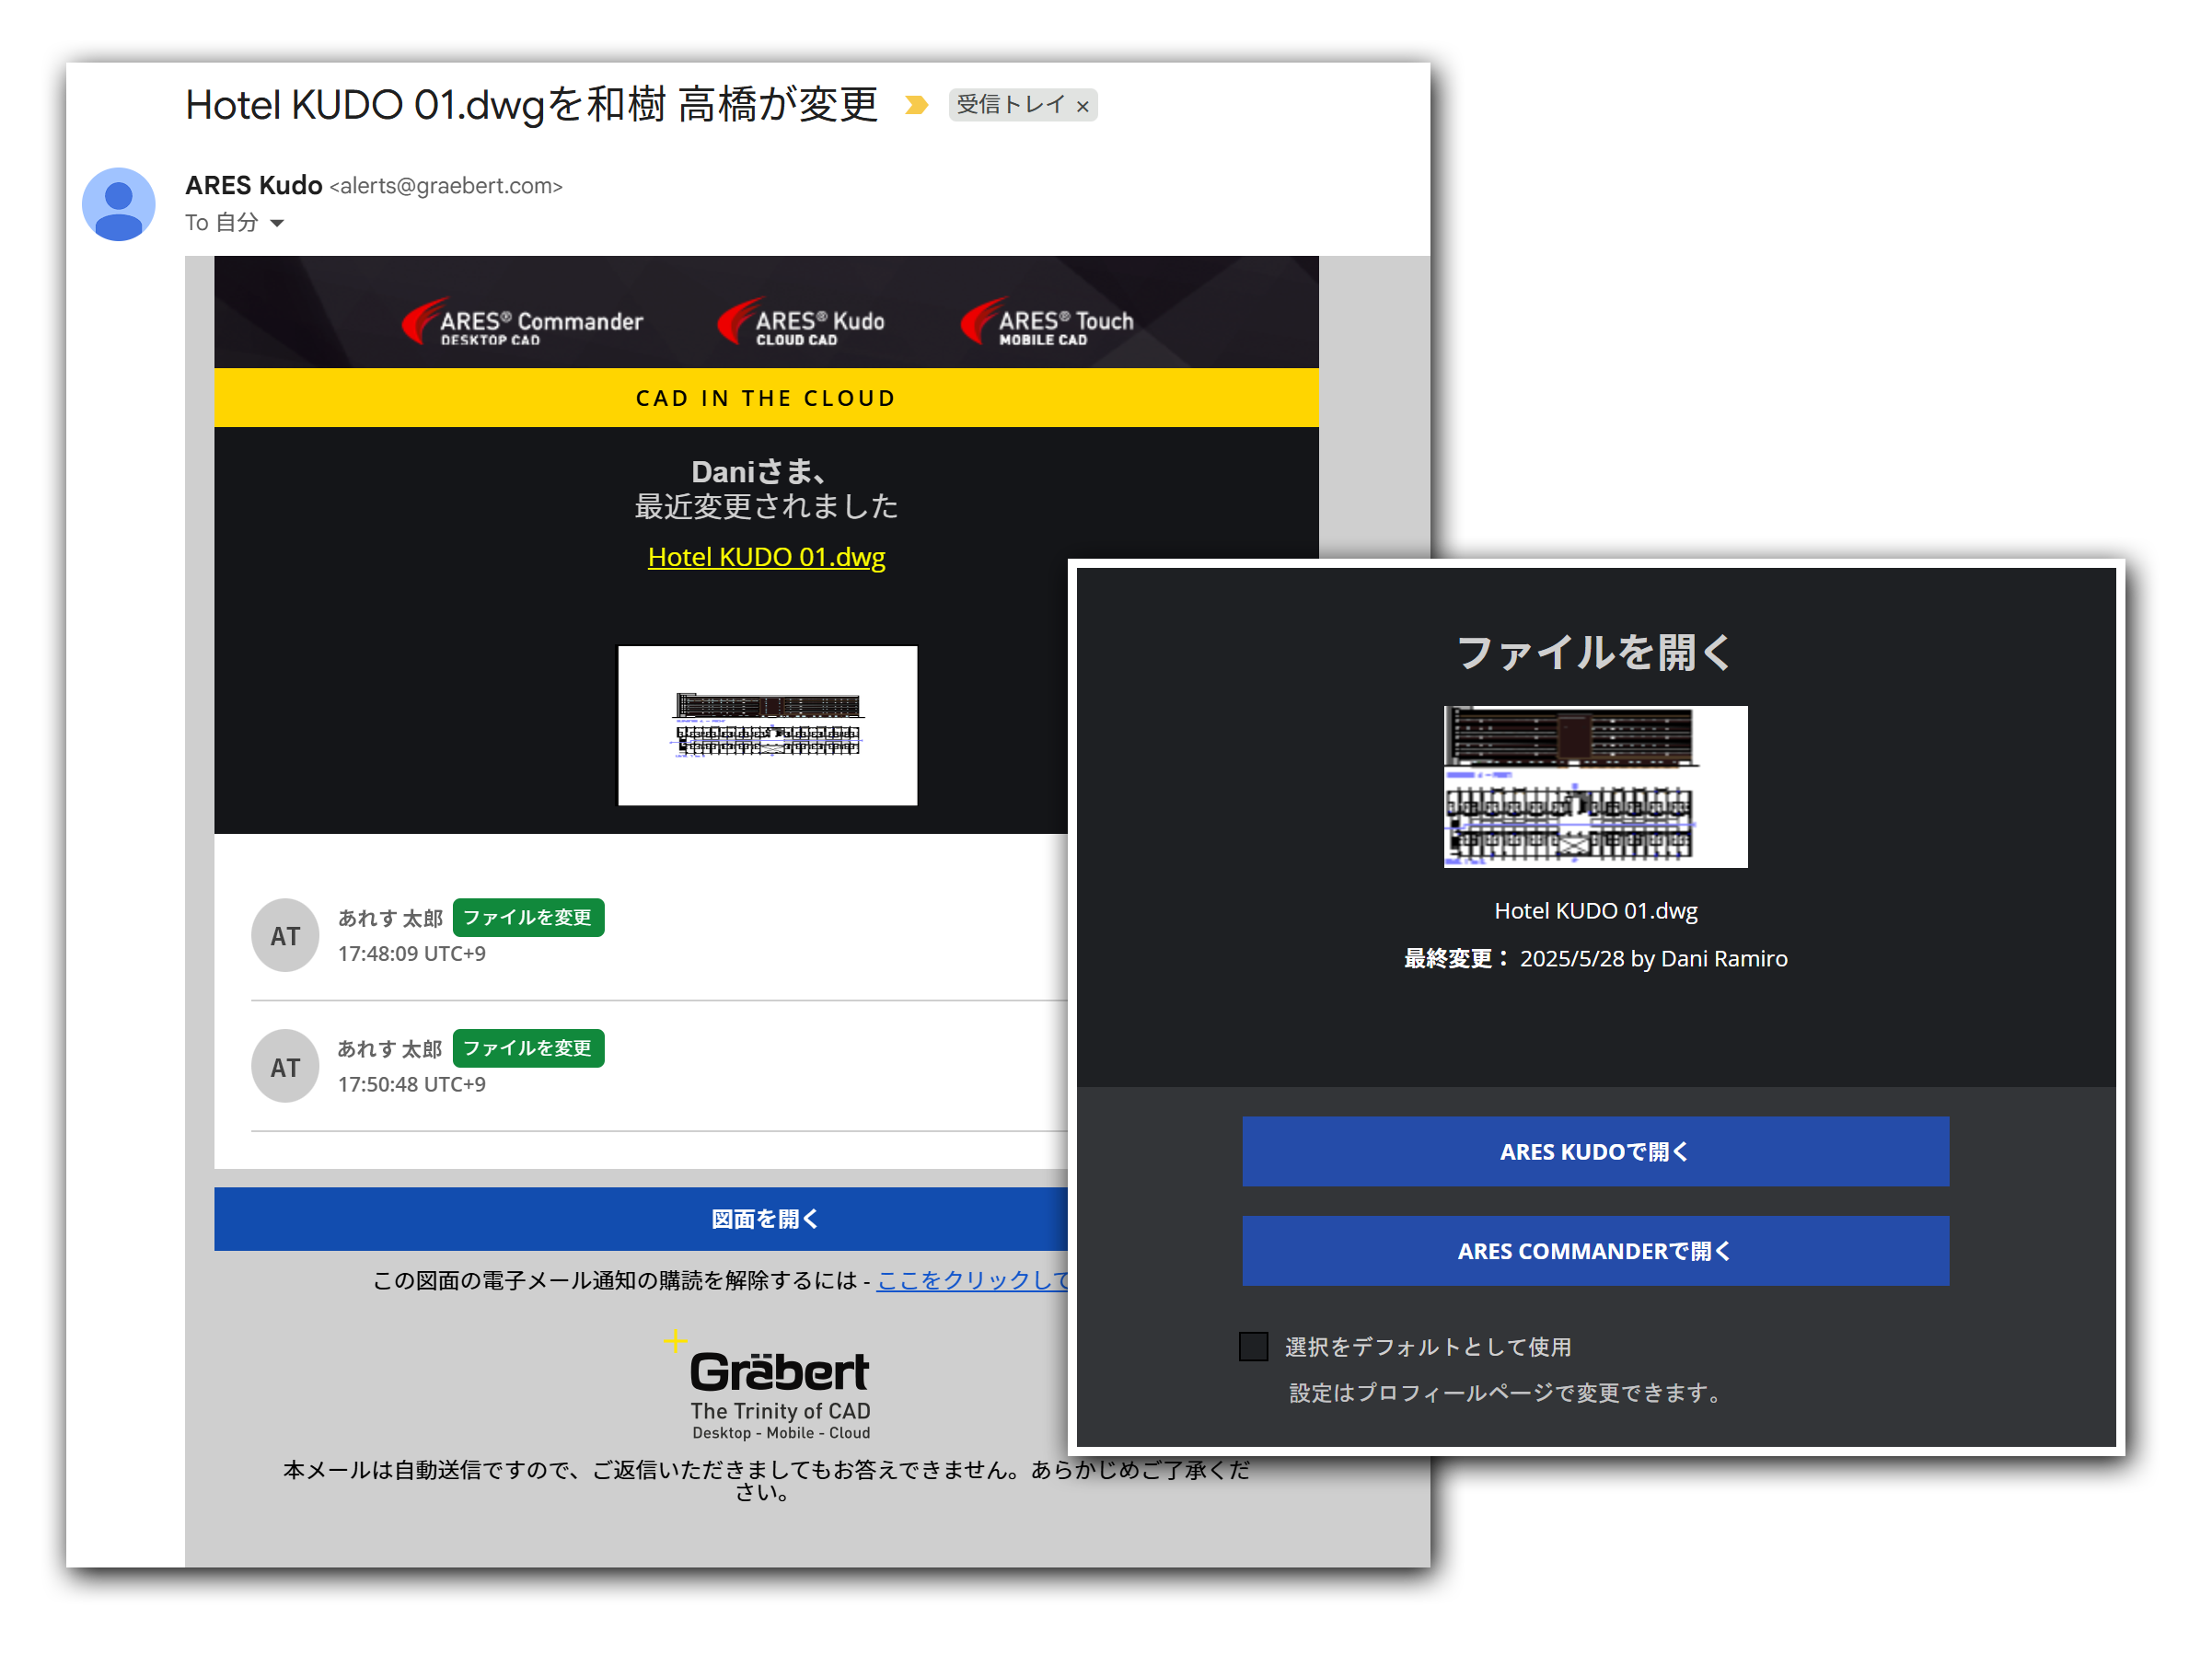This screenshot has height=1654, width=2212.
Task: Click the yellow importance marker beside subject
Action: (x=916, y=105)
